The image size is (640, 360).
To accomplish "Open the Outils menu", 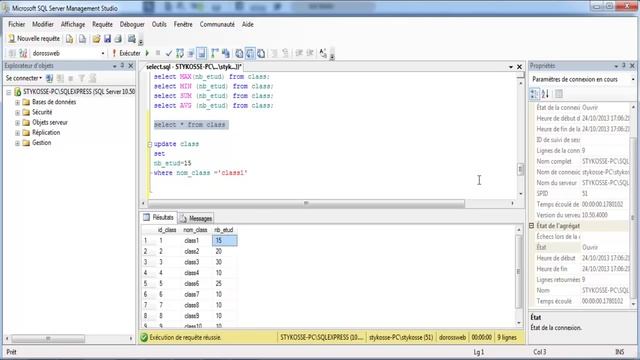I will pos(159,24).
